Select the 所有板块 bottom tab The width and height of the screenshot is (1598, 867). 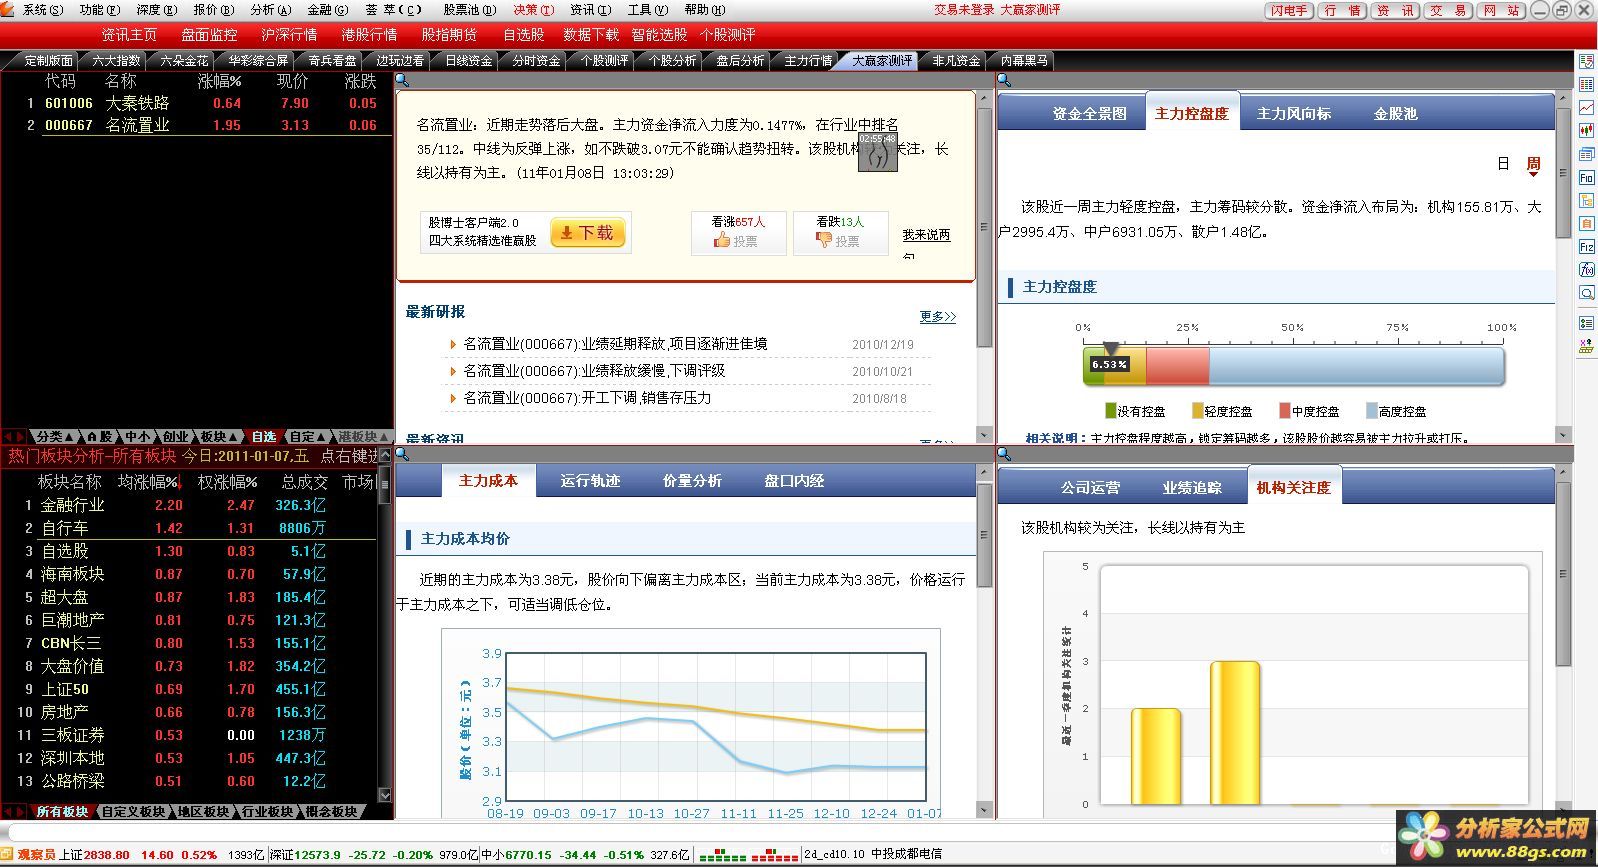tap(62, 812)
